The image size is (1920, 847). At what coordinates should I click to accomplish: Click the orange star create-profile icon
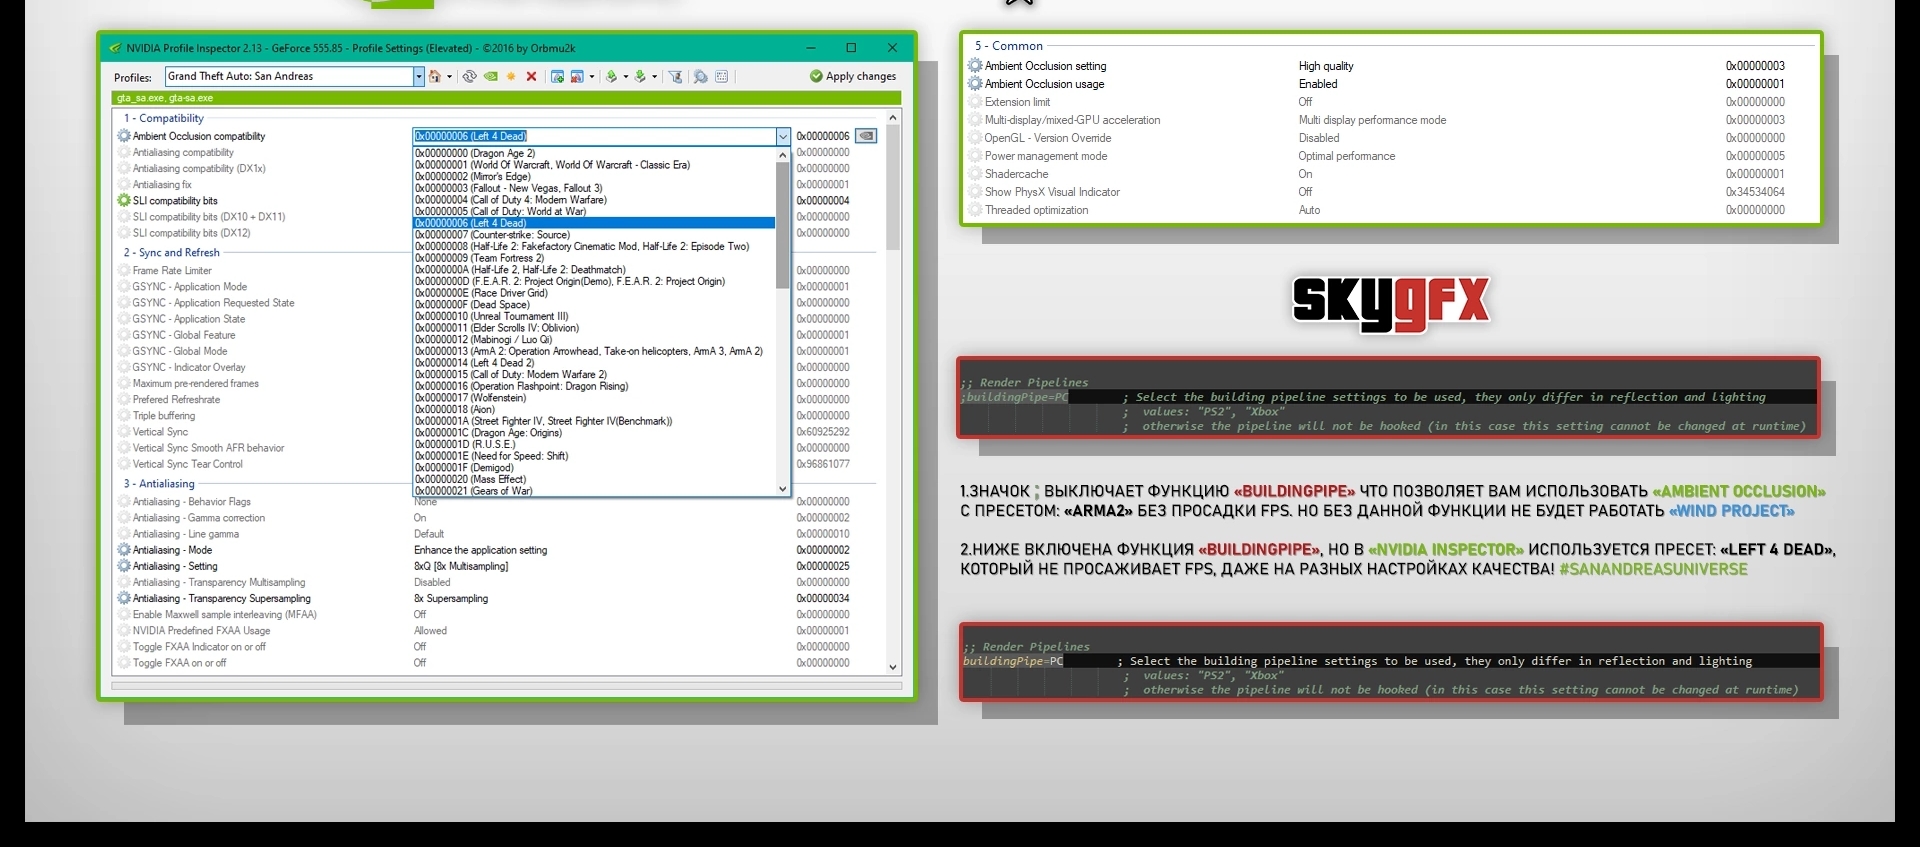511,76
